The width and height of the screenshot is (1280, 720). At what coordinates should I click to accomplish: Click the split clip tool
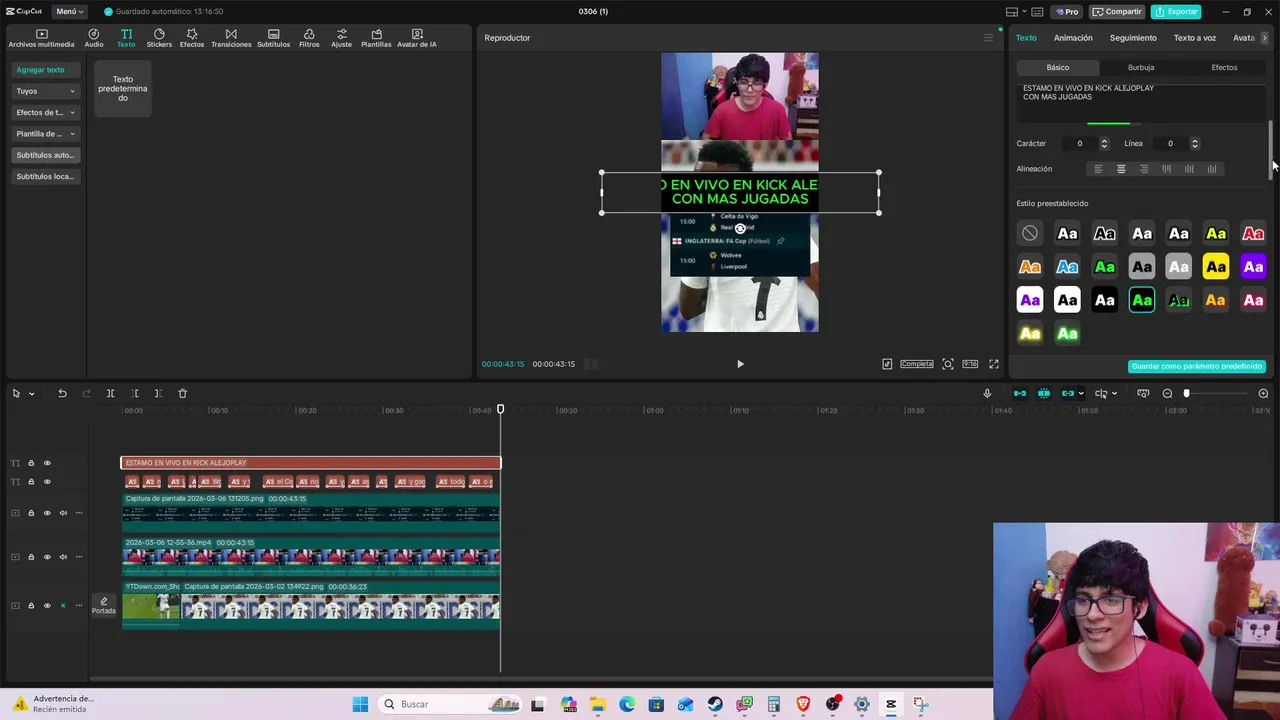pos(110,393)
